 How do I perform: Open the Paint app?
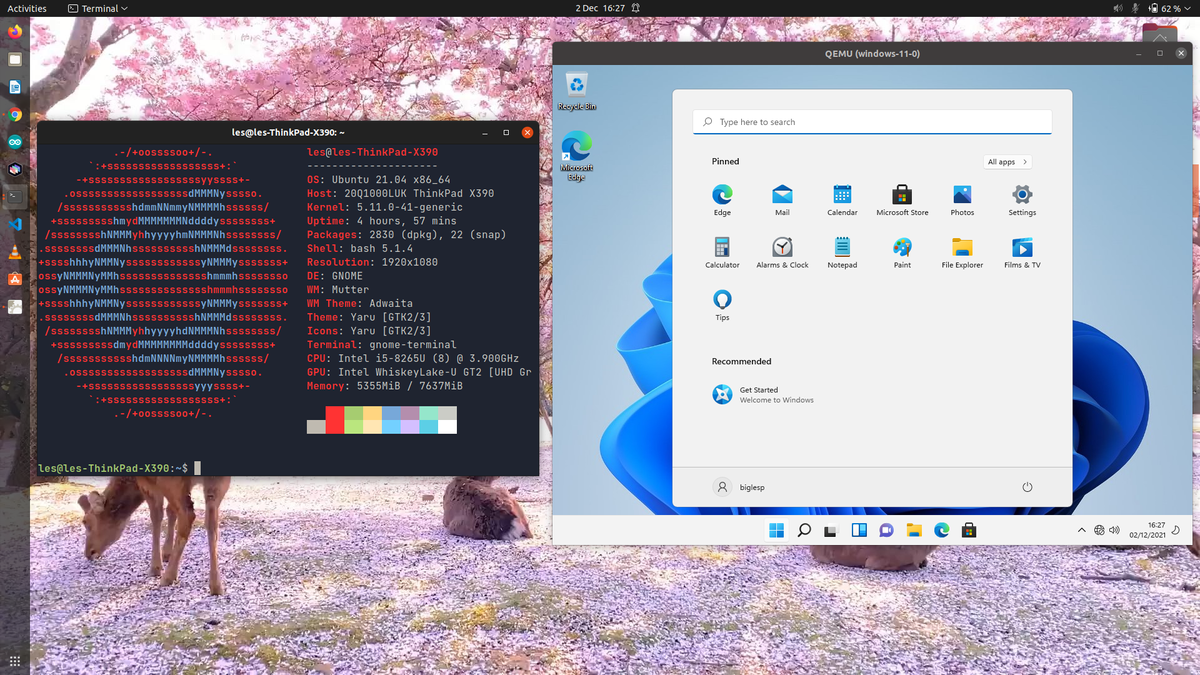[x=902, y=251]
